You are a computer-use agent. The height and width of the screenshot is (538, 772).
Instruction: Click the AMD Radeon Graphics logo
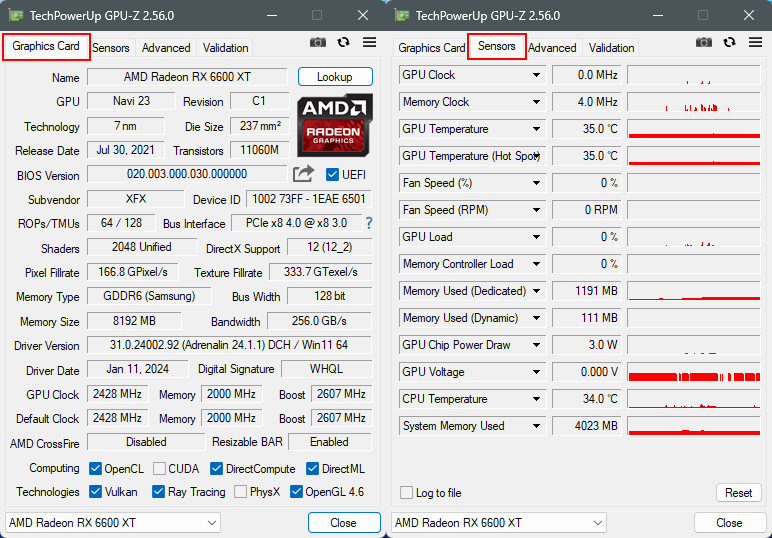coord(335,125)
